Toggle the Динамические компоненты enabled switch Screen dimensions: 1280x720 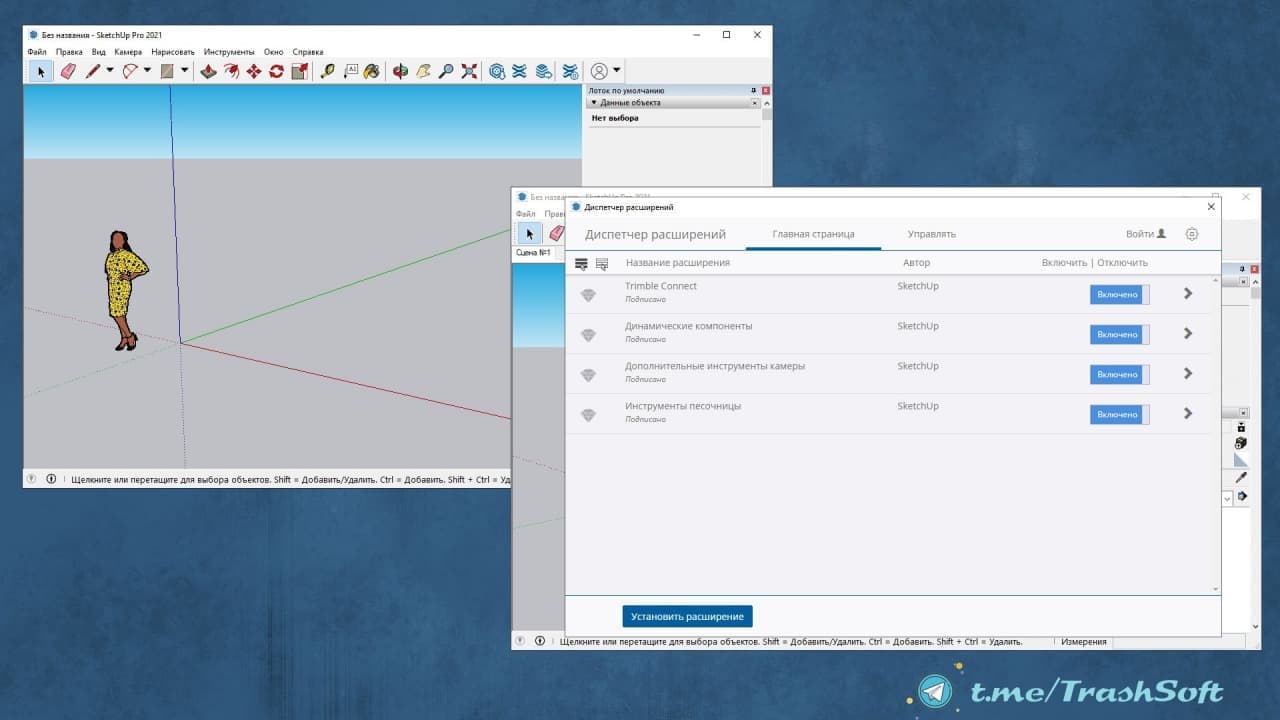pyautogui.click(x=1120, y=334)
